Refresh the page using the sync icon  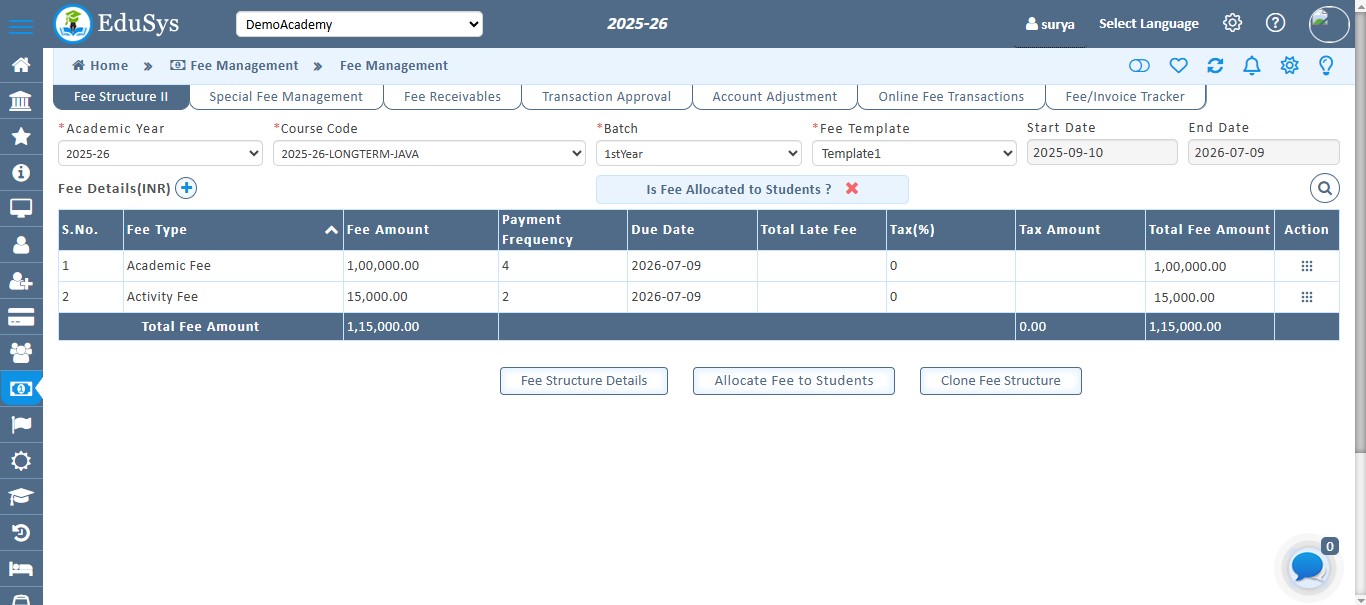[x=1215, y=64]
